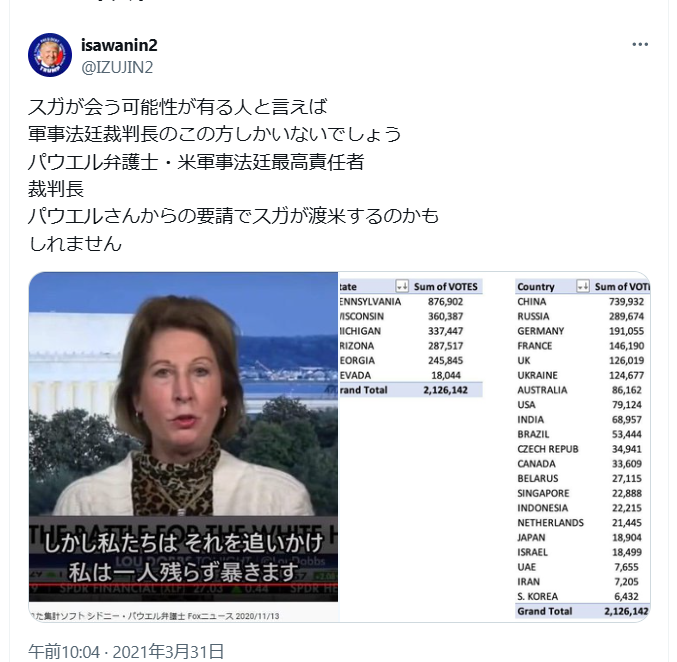Click the isawanin2 display name
The height and width of the screenshot is (662, 677).
[119, 45]
